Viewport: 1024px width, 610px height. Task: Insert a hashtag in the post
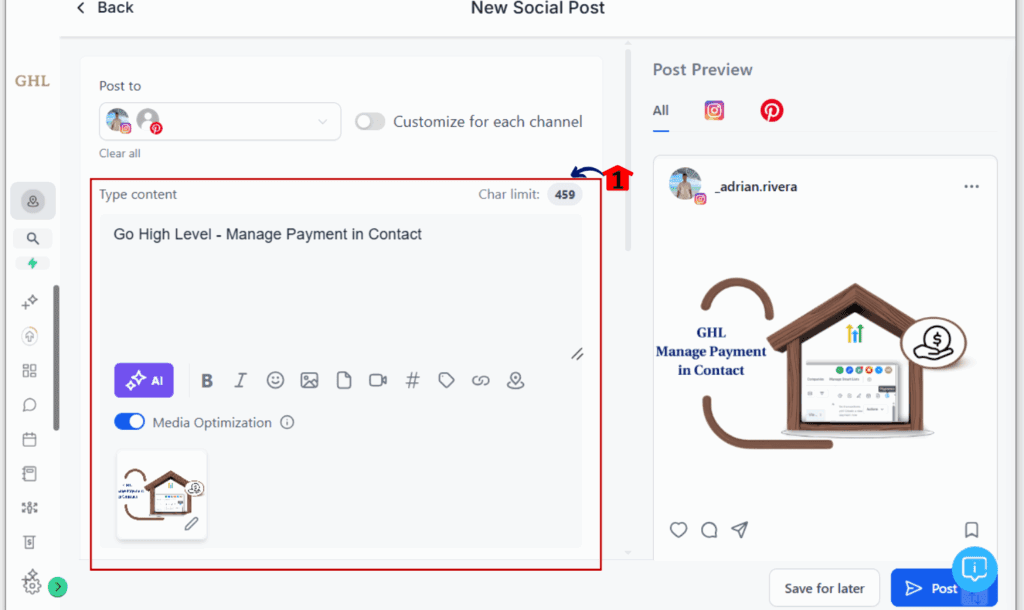(x=412, y=380)
